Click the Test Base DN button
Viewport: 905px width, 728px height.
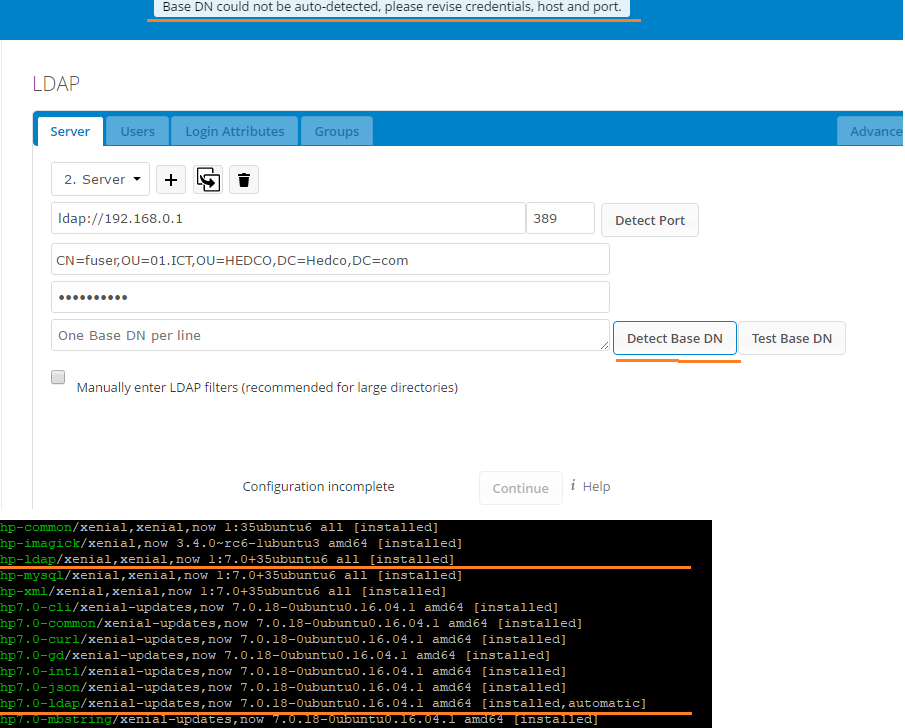pyautogui.click(x=791, y=338)
